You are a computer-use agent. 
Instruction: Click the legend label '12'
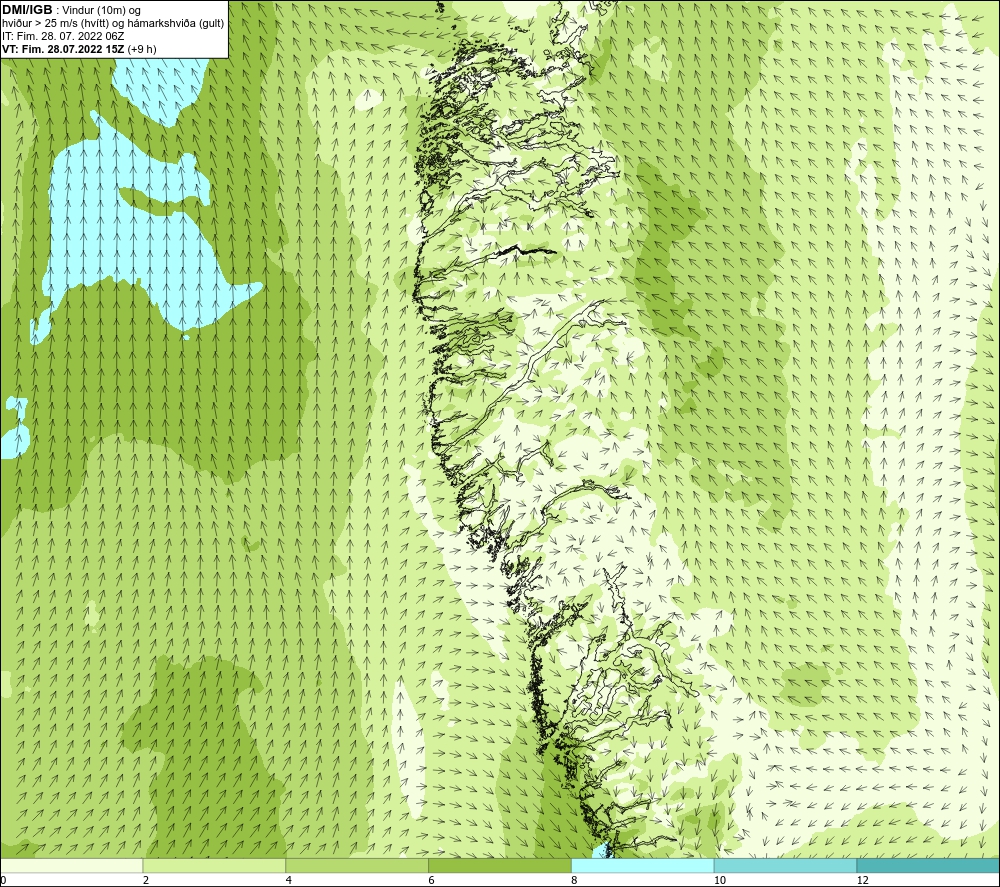pos(862,880)
